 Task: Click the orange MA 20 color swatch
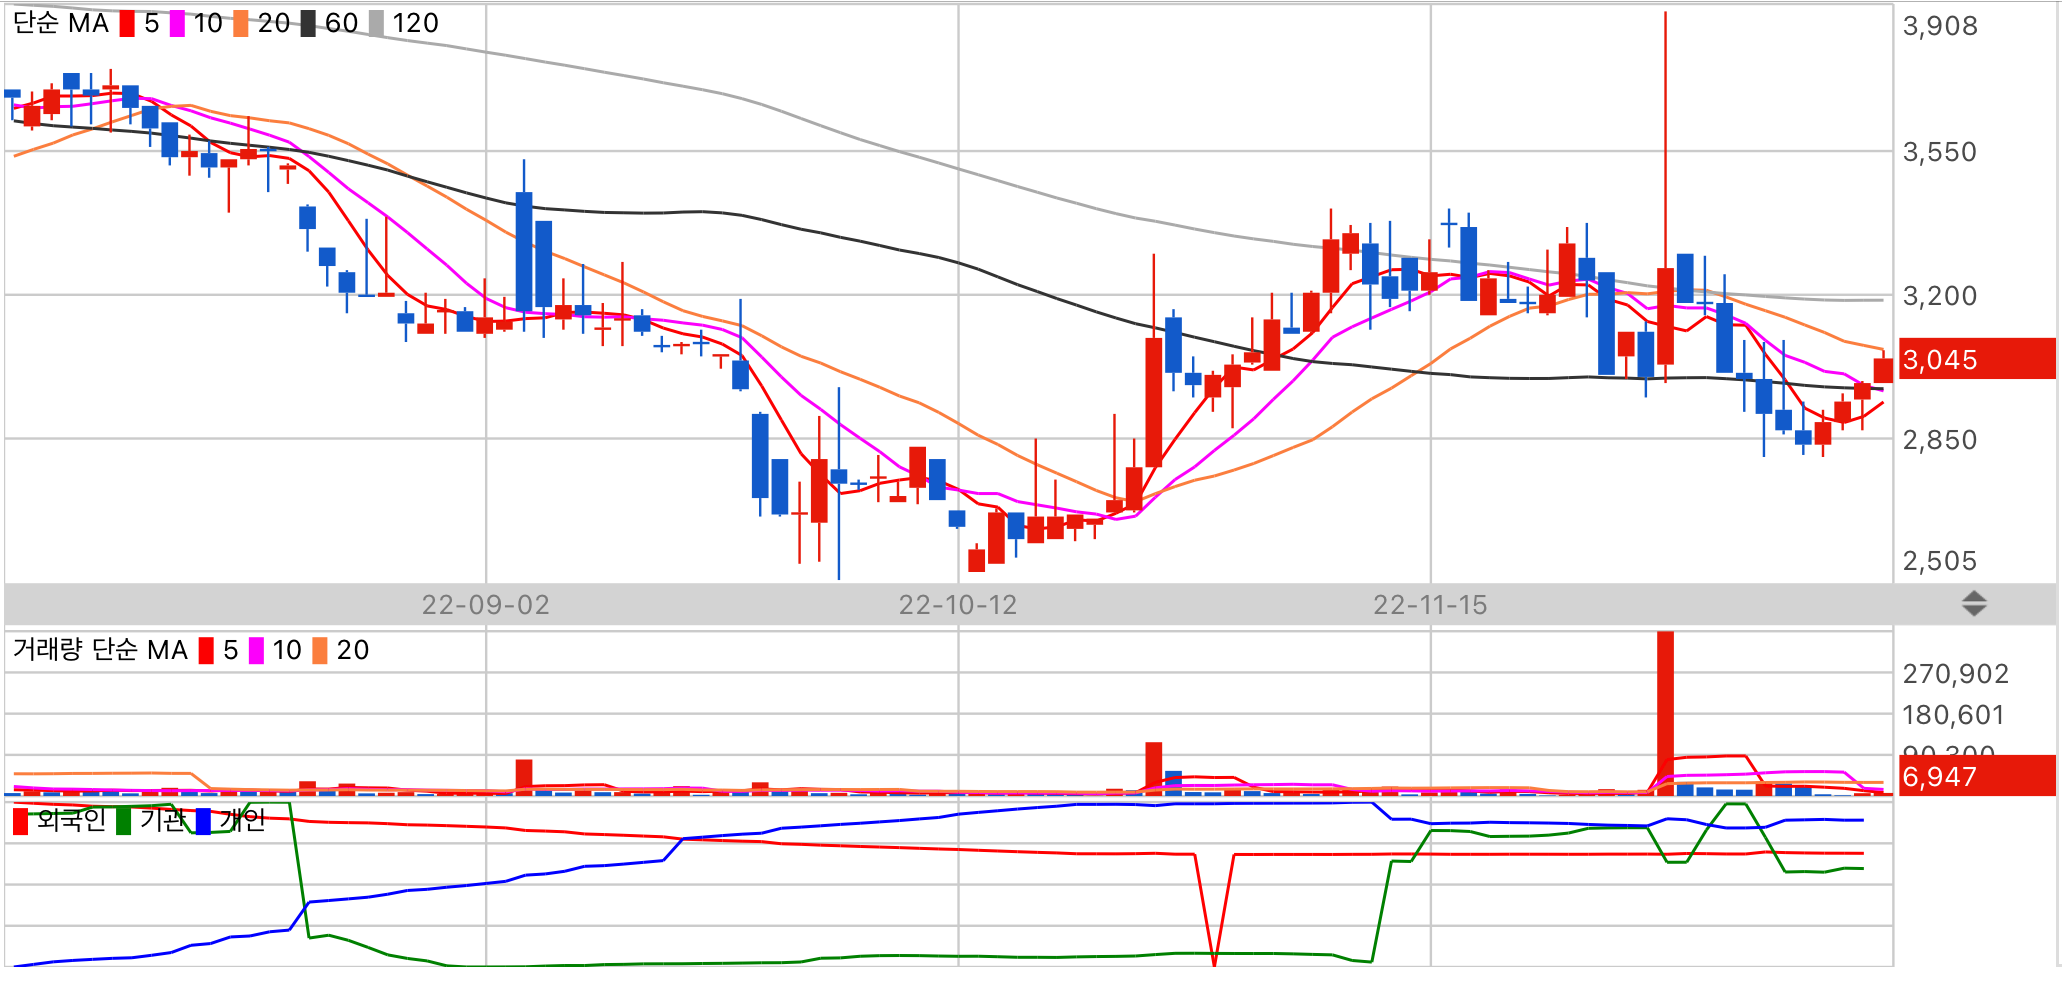point(240,24)
